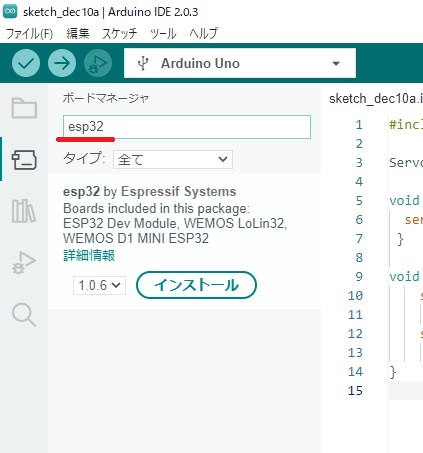Open the Arduino Uno board selector dropdown
The image size is (423, 453).
[240, 63]
